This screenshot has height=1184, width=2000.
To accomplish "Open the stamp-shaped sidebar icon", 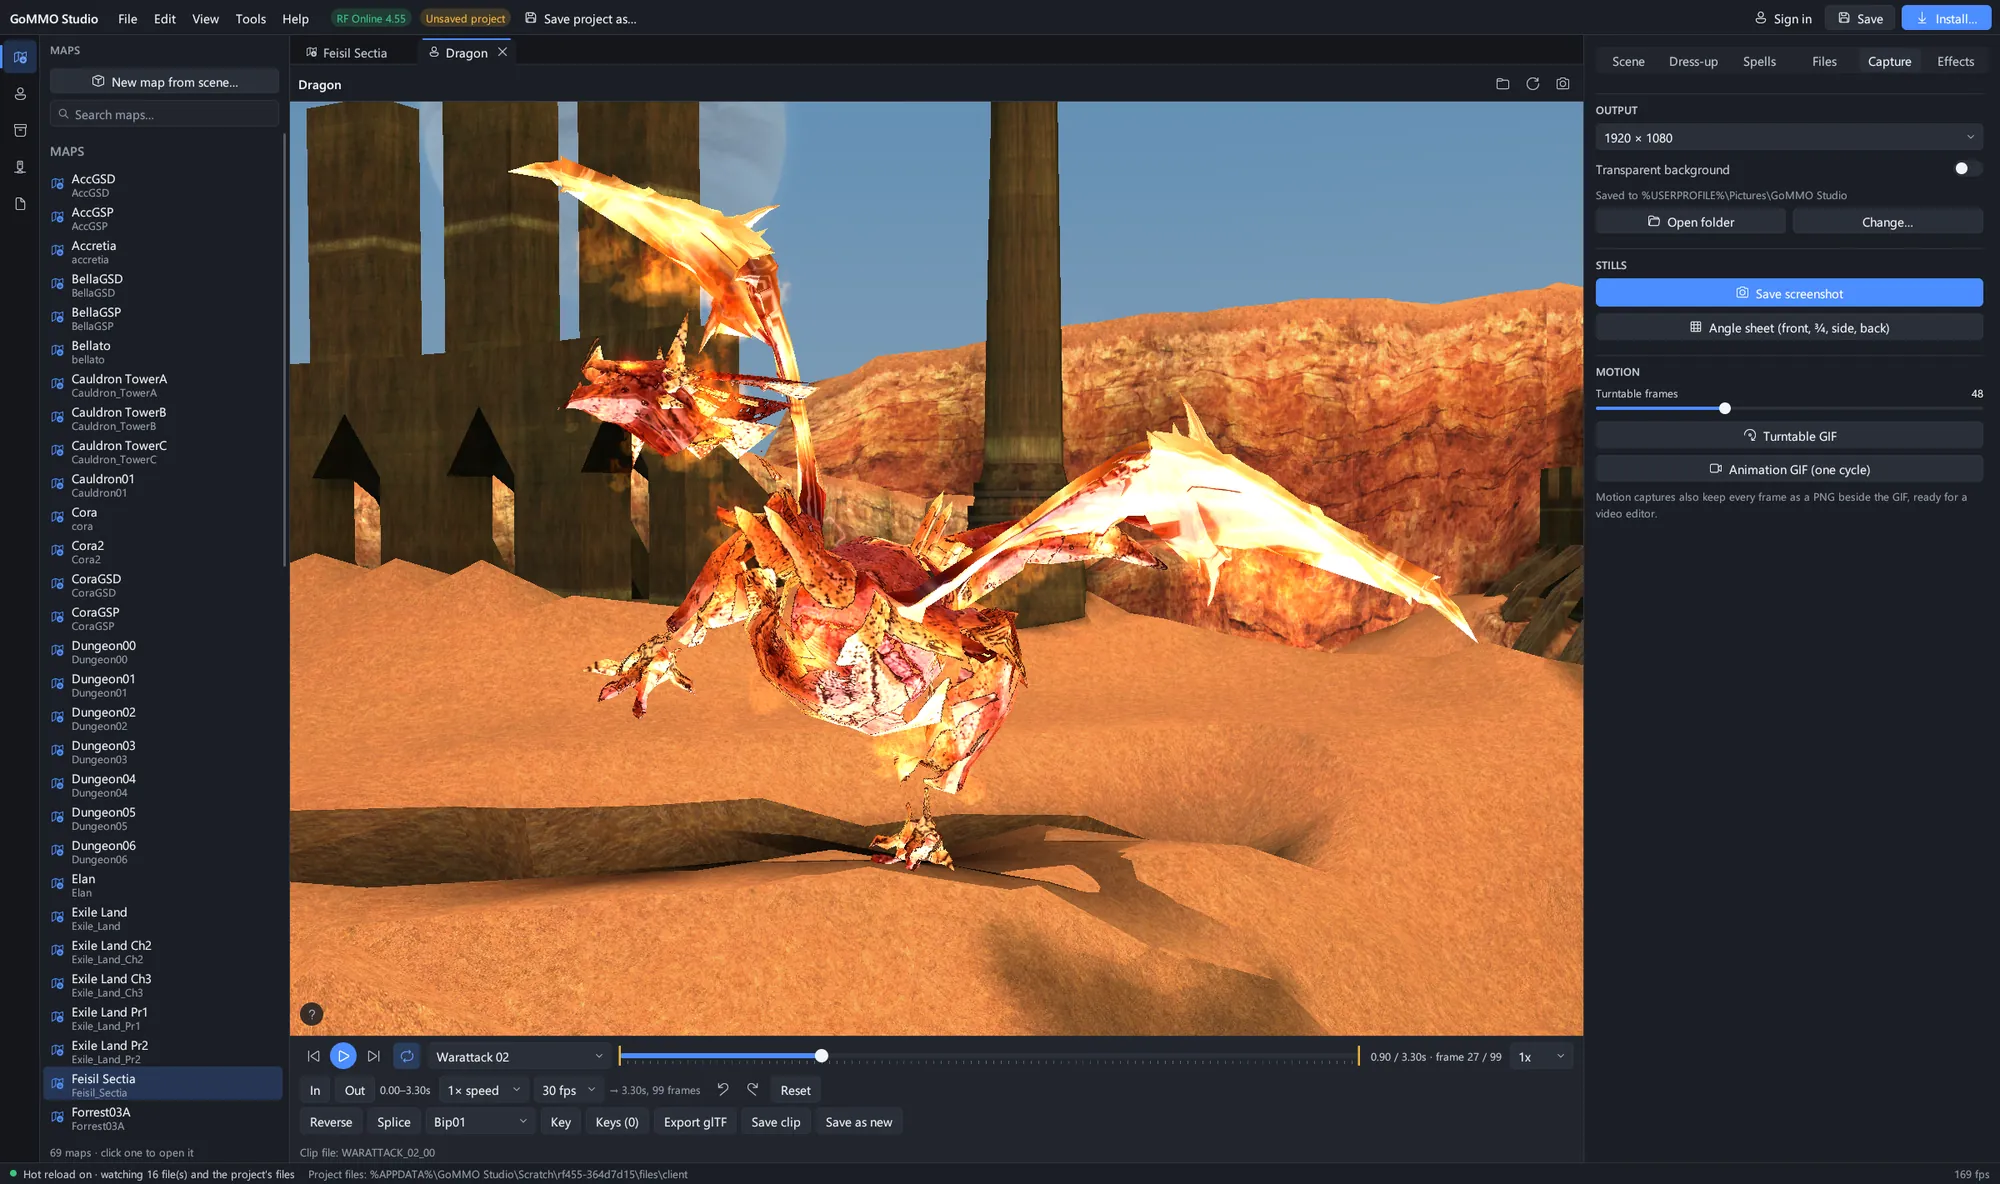I will (20, 167).
